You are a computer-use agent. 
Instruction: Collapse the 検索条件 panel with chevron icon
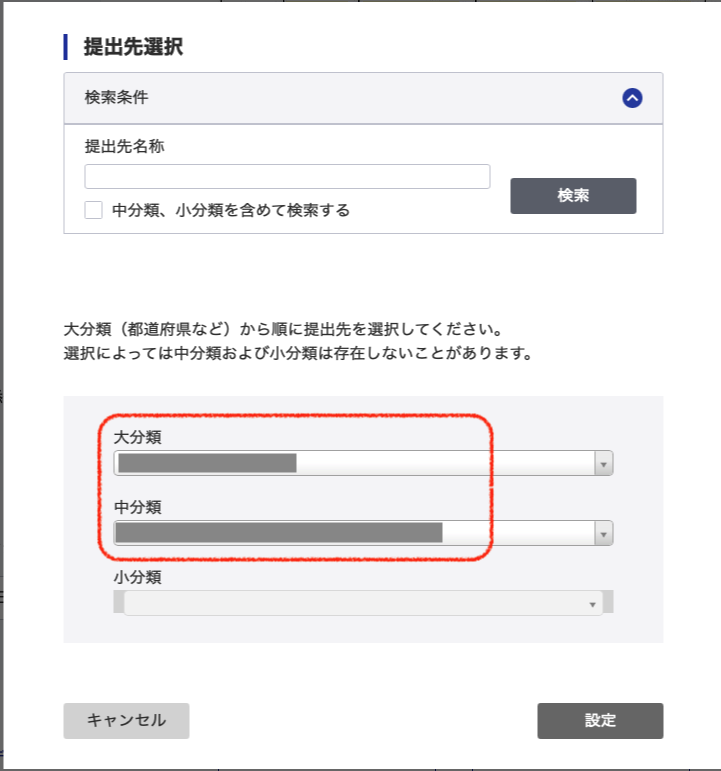[x=632, y=98]
